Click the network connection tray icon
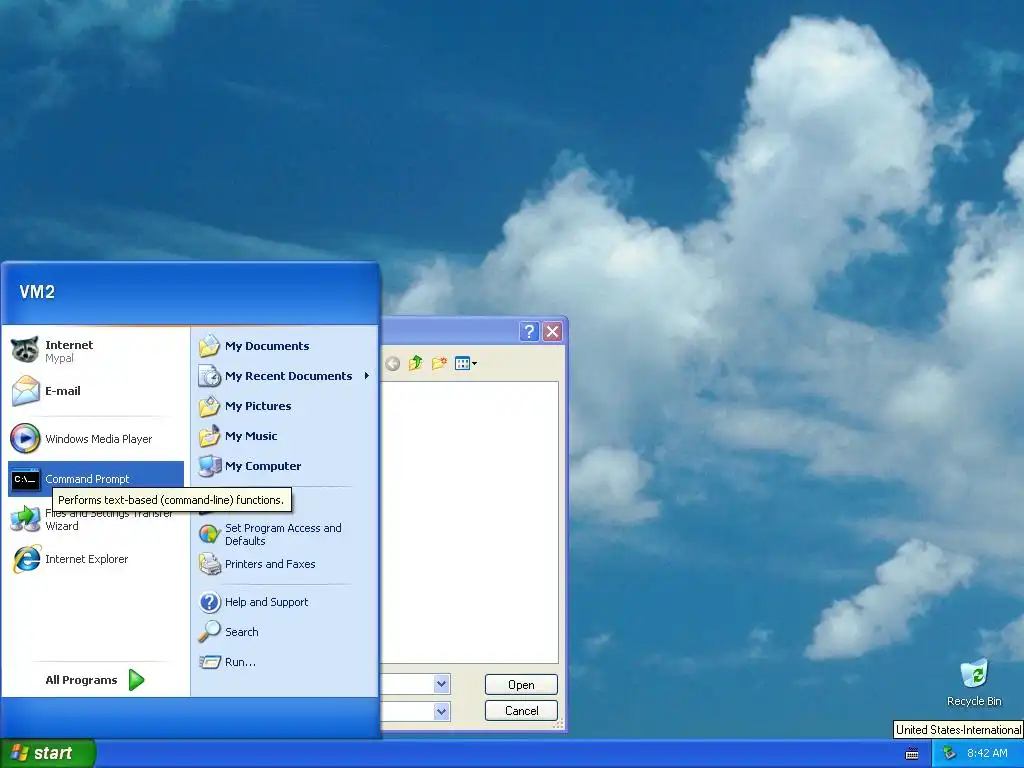 coord(949,754)
